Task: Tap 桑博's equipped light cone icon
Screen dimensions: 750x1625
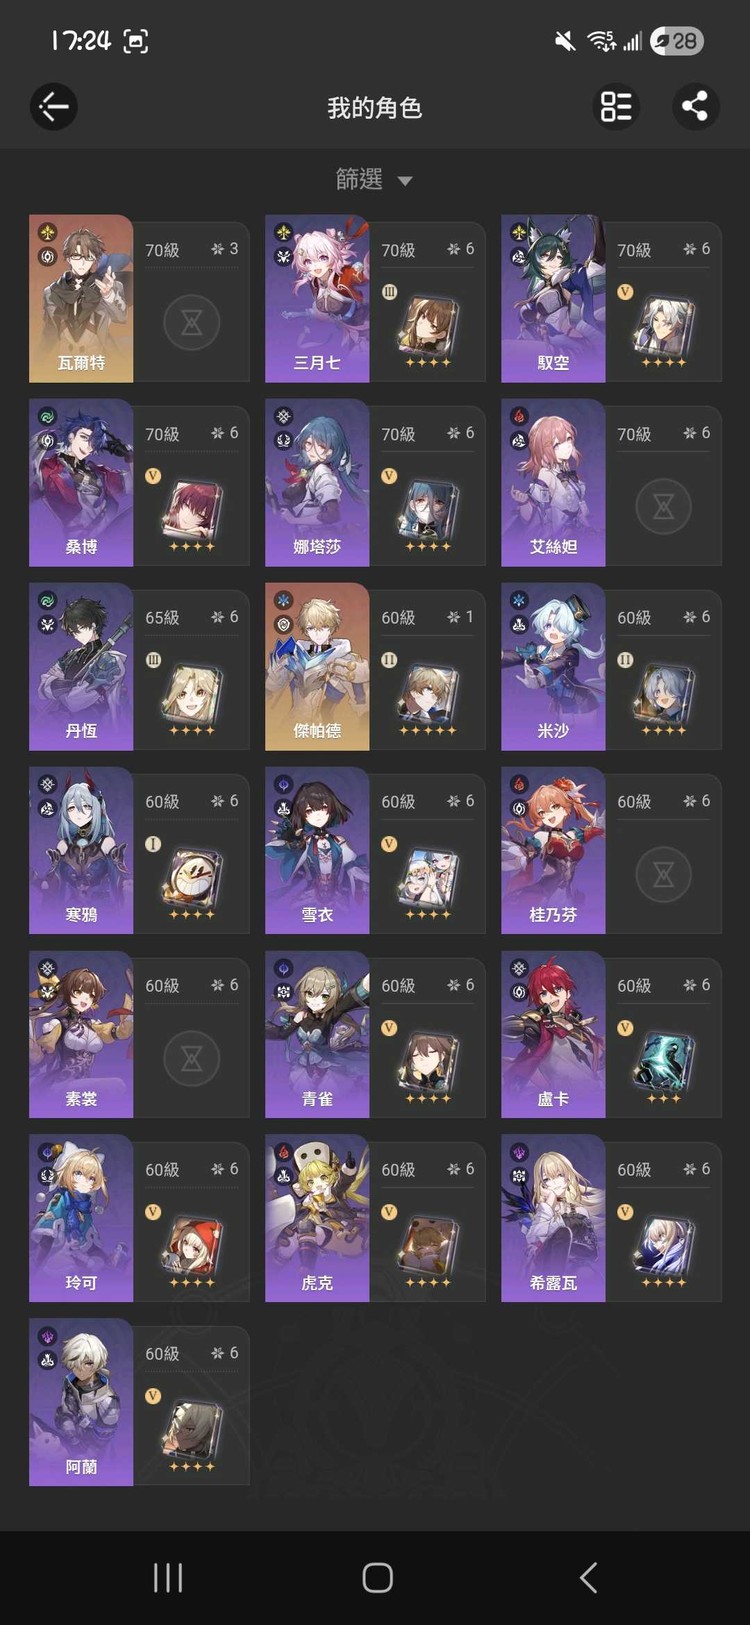Action: [x=192, y=511]
